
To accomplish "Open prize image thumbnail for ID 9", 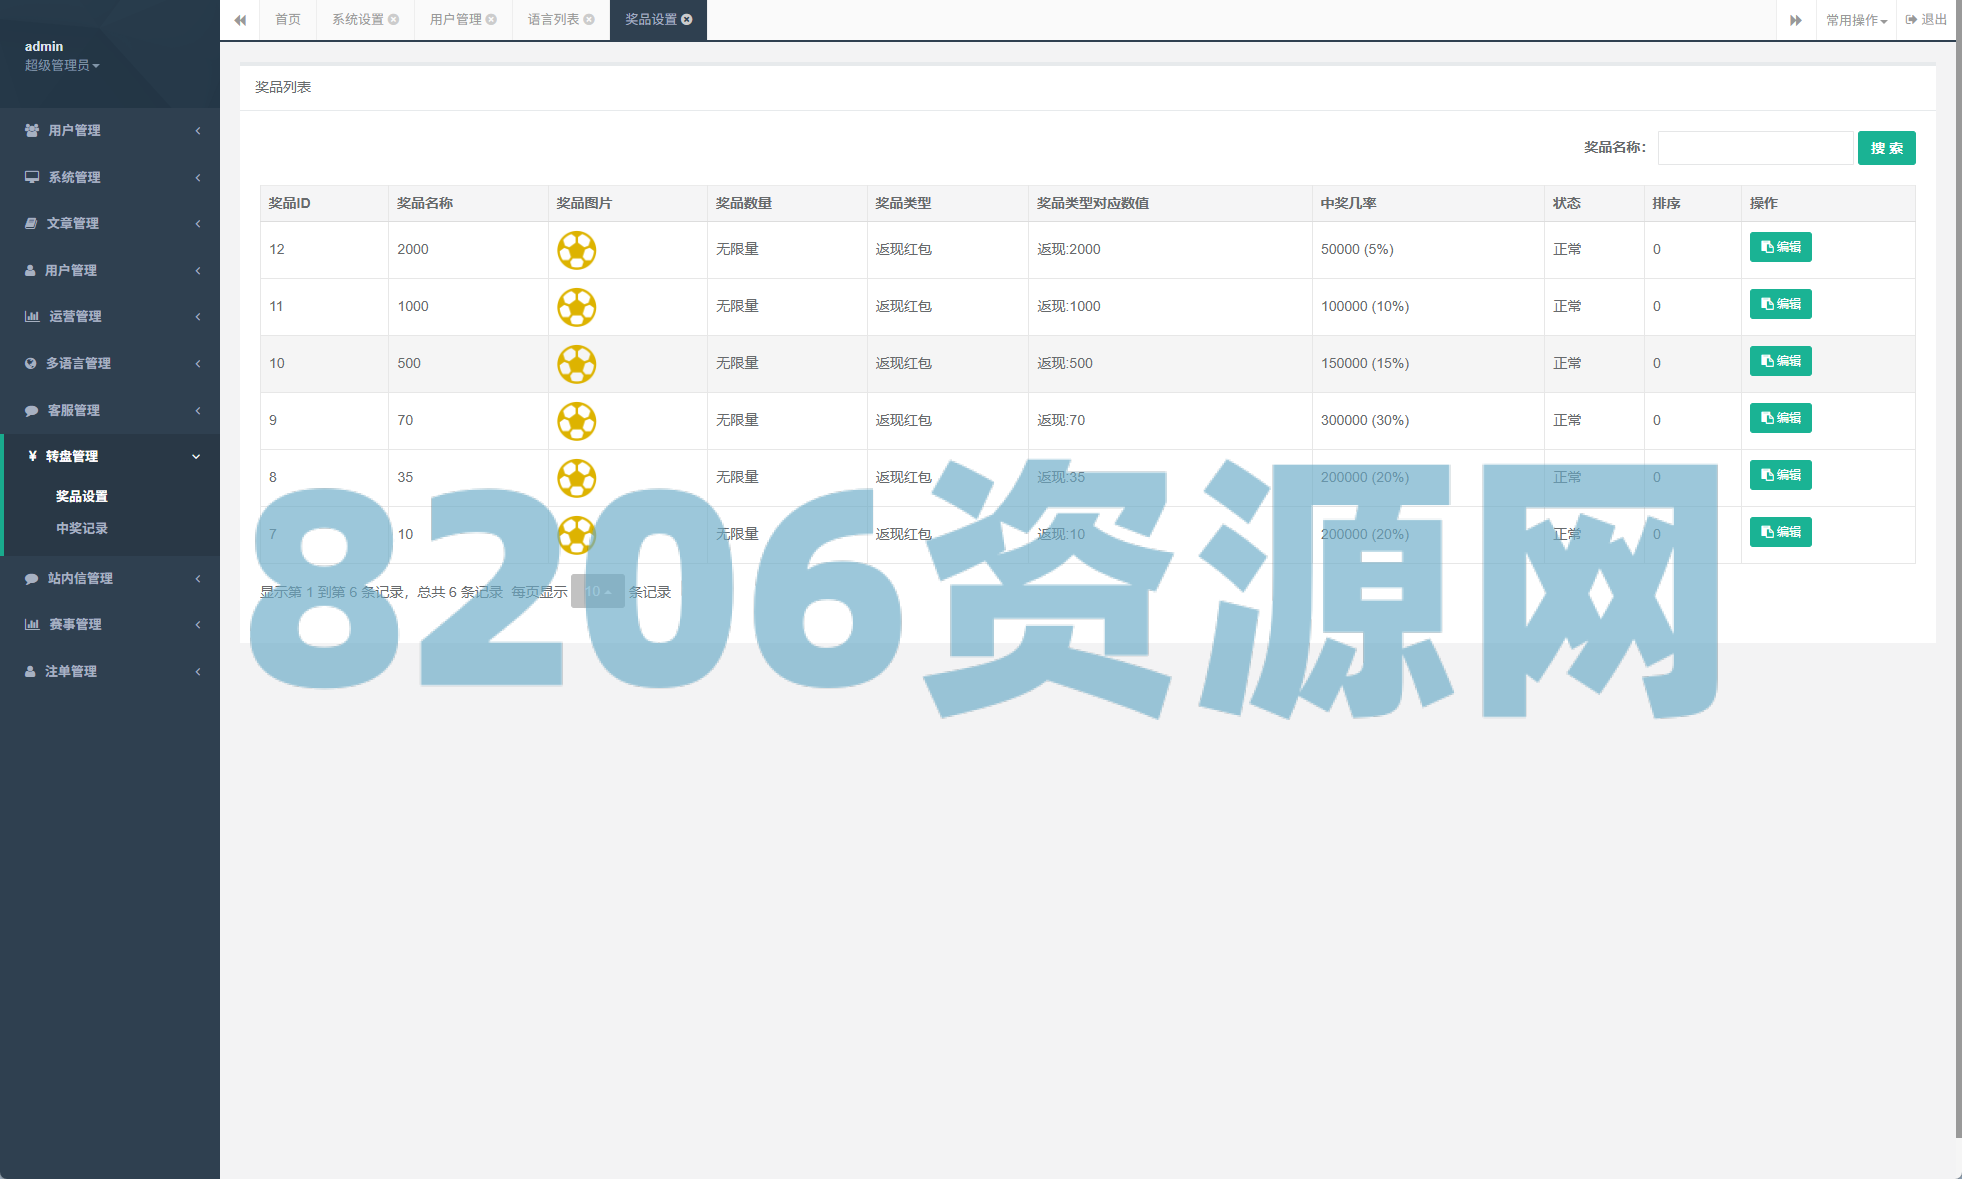I will click(577, 421).
